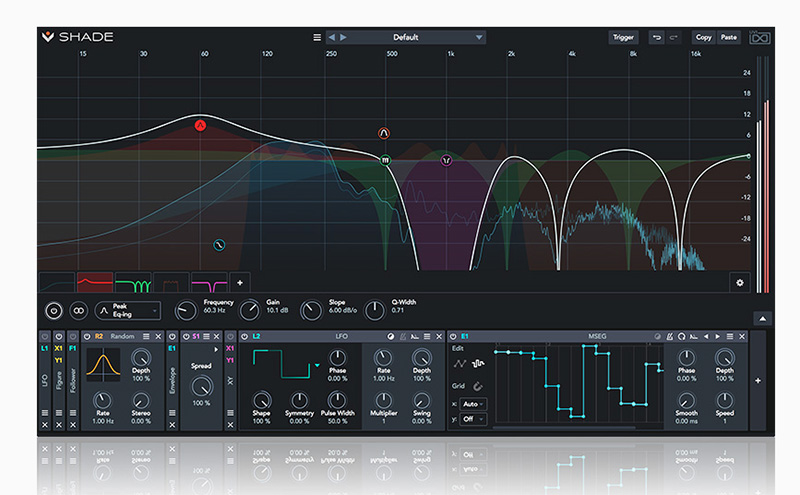The width and height of the screenshot is (800, 495).
Task: Open the L2 LFO modulator menu
Action: click(427, 337)
